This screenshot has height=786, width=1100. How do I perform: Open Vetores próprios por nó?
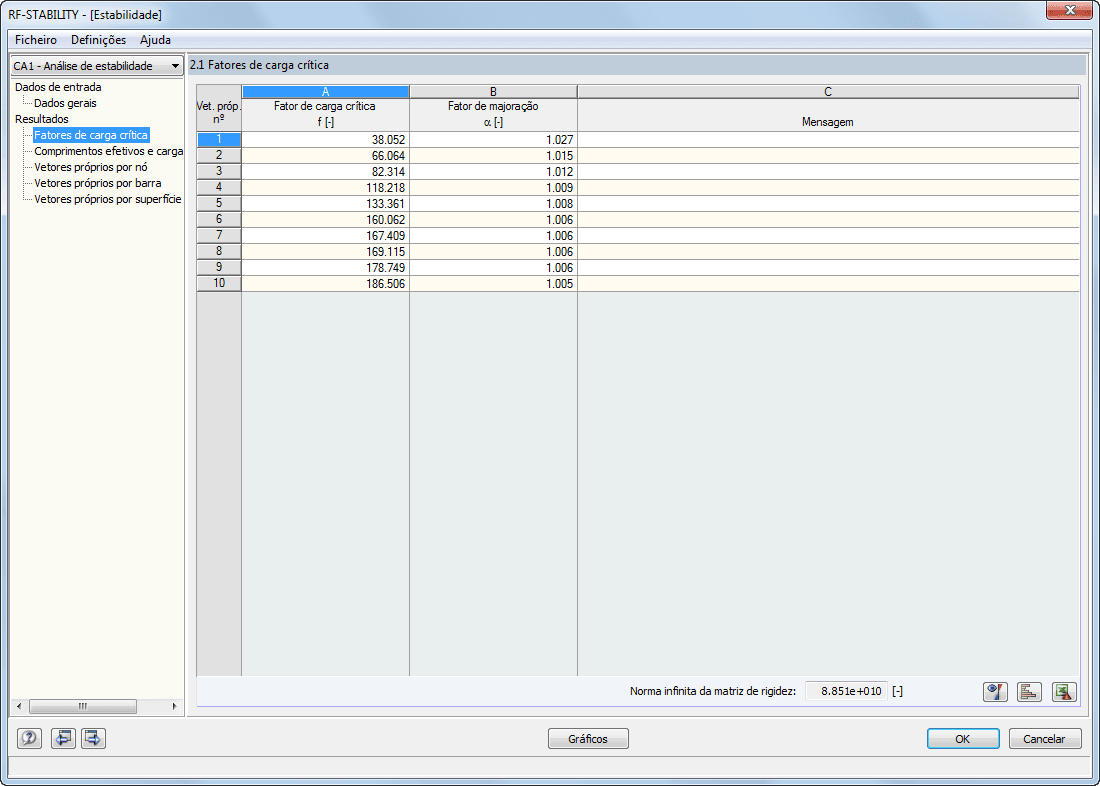90,167
